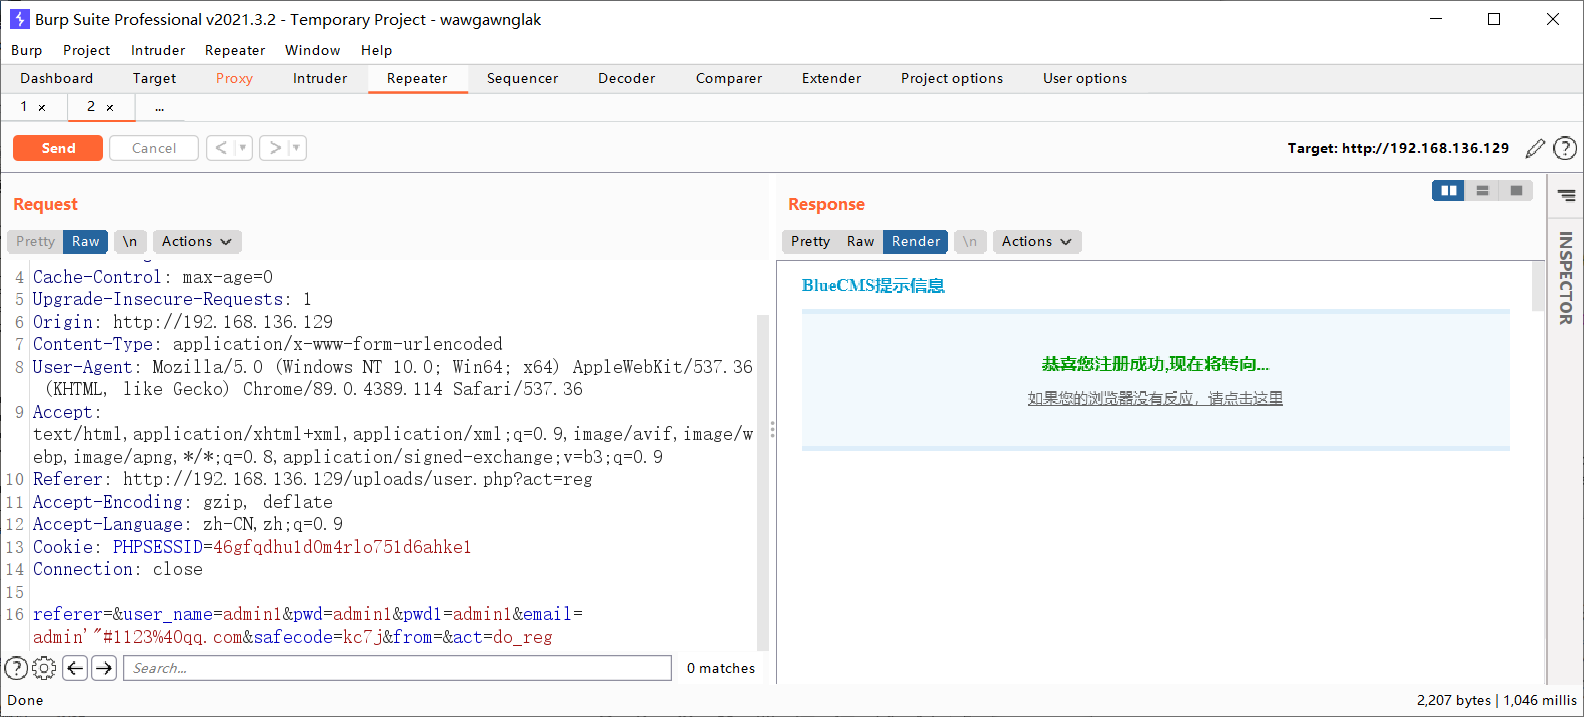Image resolution: width=1584 pixels, height=717 pixels.
Task: Switch to the Proxy tab
Action: (x=234, y=78)
